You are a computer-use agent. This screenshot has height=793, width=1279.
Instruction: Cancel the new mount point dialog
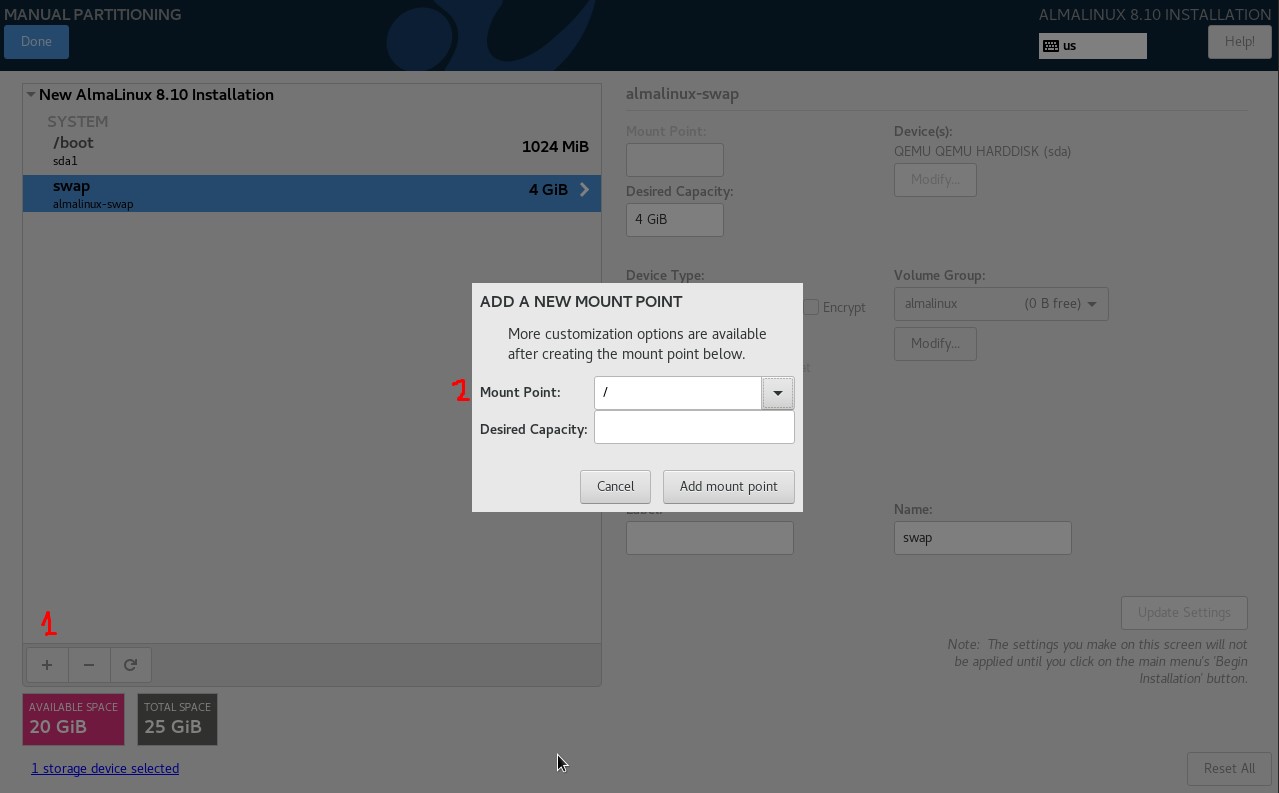tap(615, 487)
